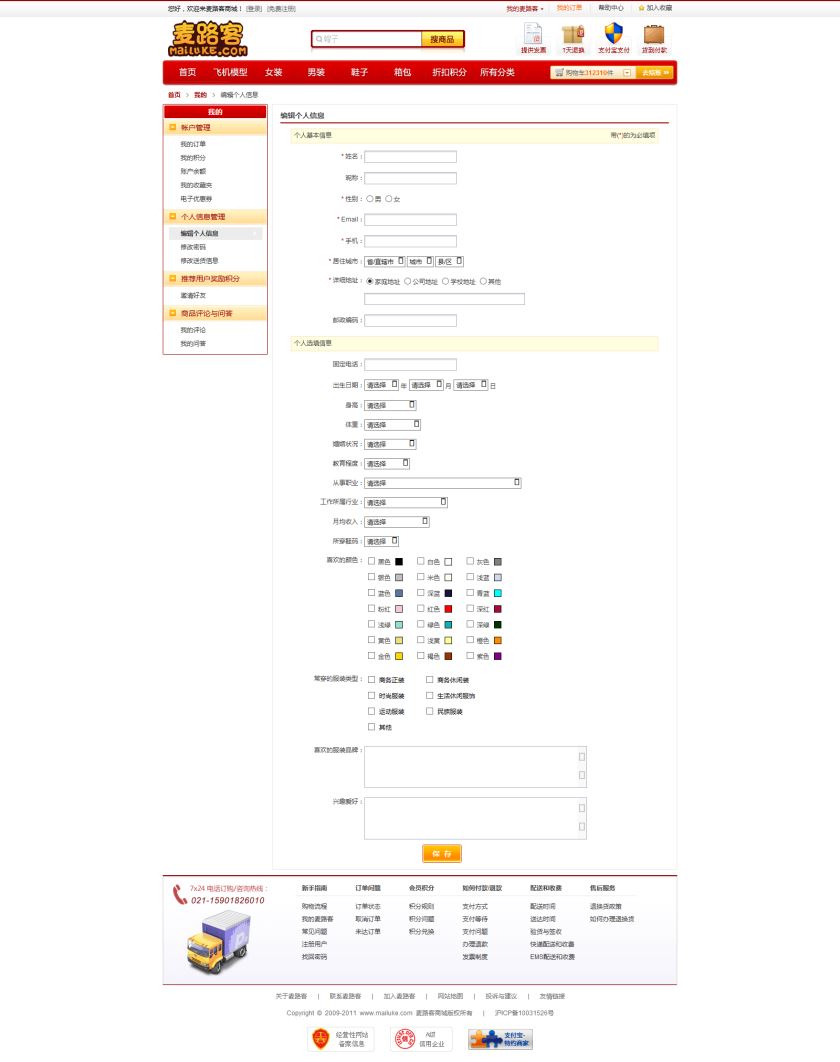Open the 省/直辖市 province dropdown
840x1062 pixels.
(385, 261)
